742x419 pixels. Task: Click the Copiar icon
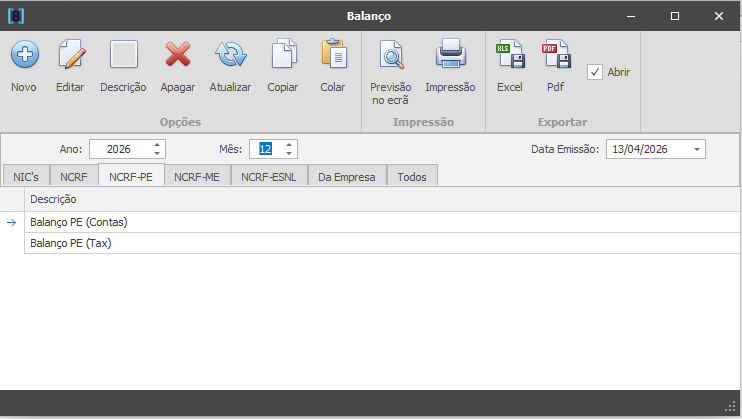pyautogui.click(x=283, y=55)
